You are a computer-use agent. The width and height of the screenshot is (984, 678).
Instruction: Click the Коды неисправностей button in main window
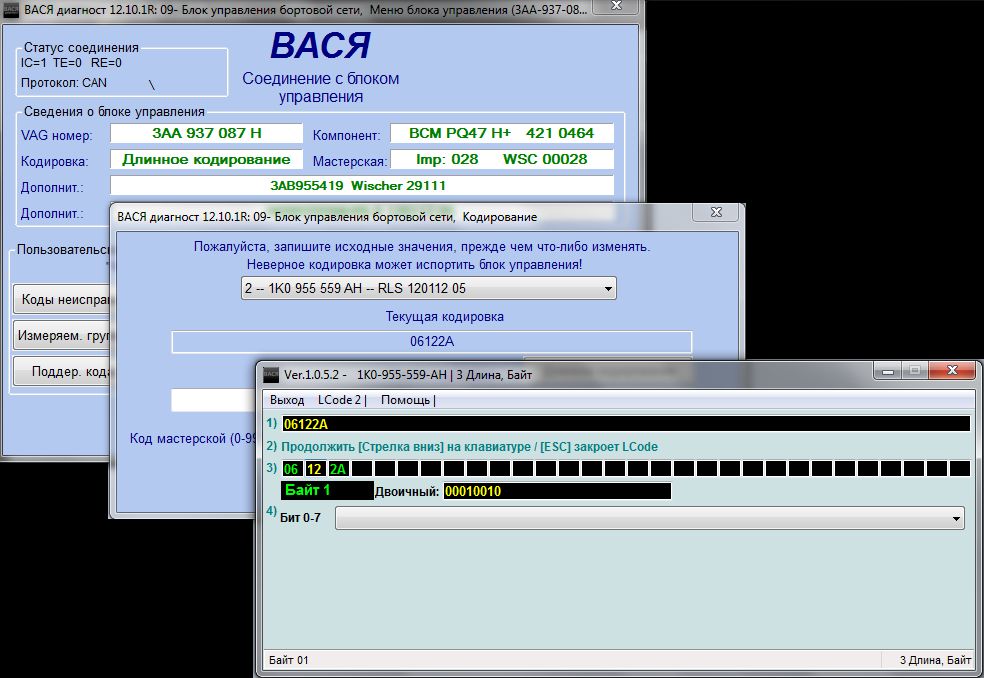click(62, 299)
